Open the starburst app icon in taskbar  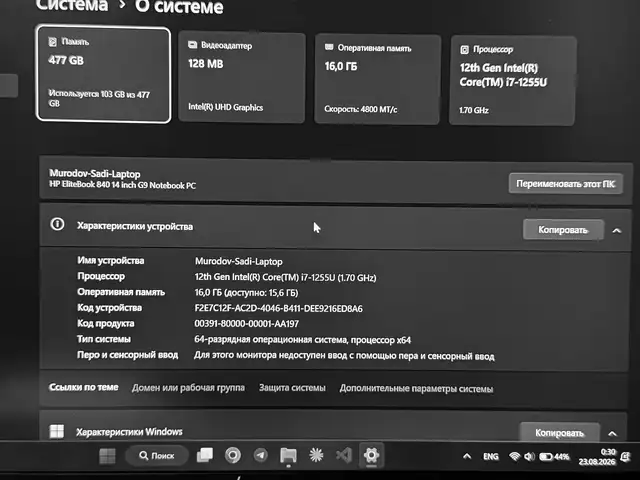316,455
